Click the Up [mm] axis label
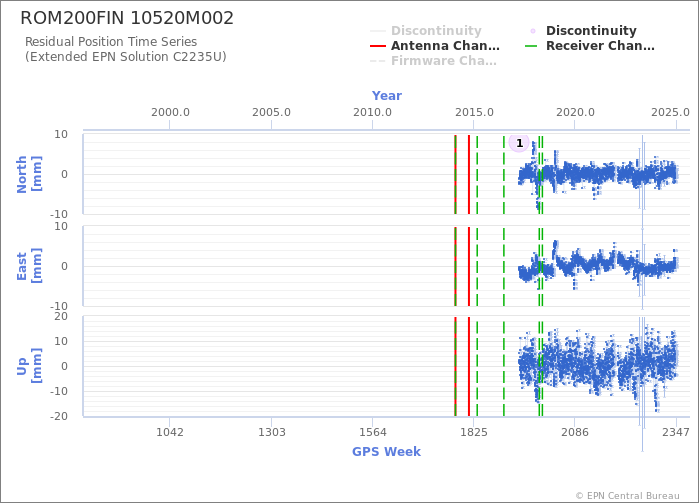 [29, 366]
